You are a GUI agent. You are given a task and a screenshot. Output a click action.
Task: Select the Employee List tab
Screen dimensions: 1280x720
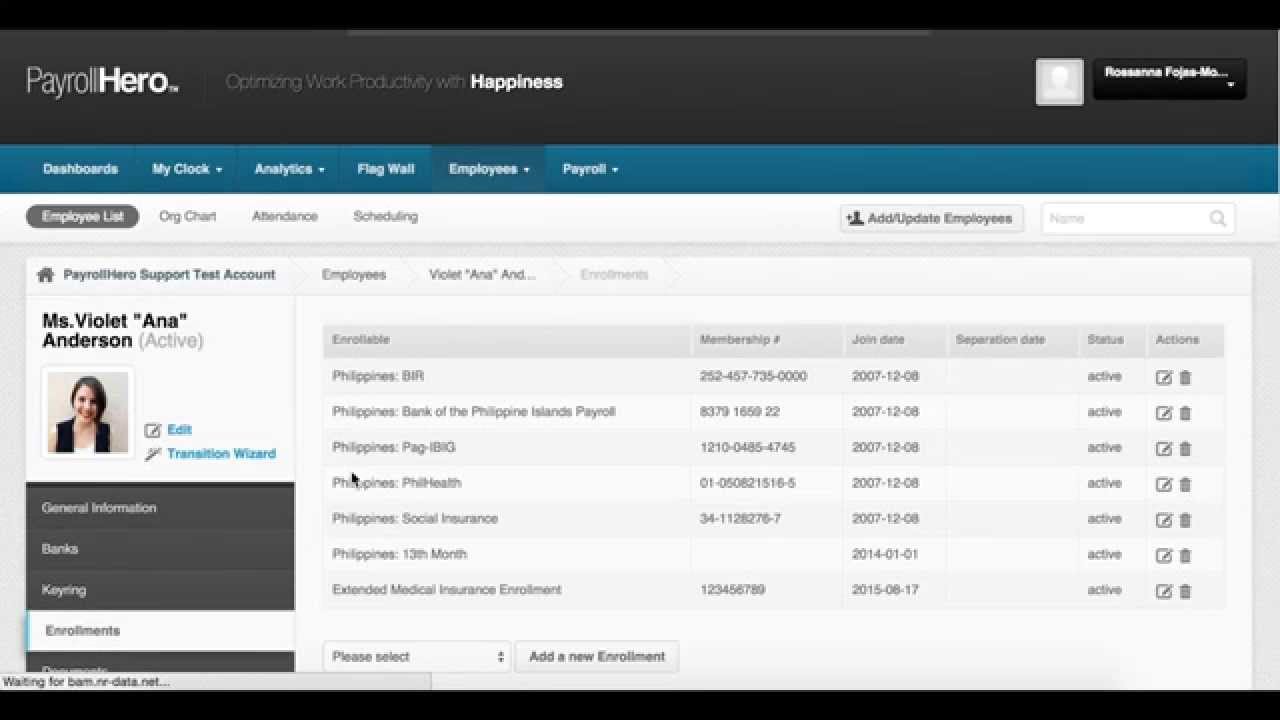82,216
